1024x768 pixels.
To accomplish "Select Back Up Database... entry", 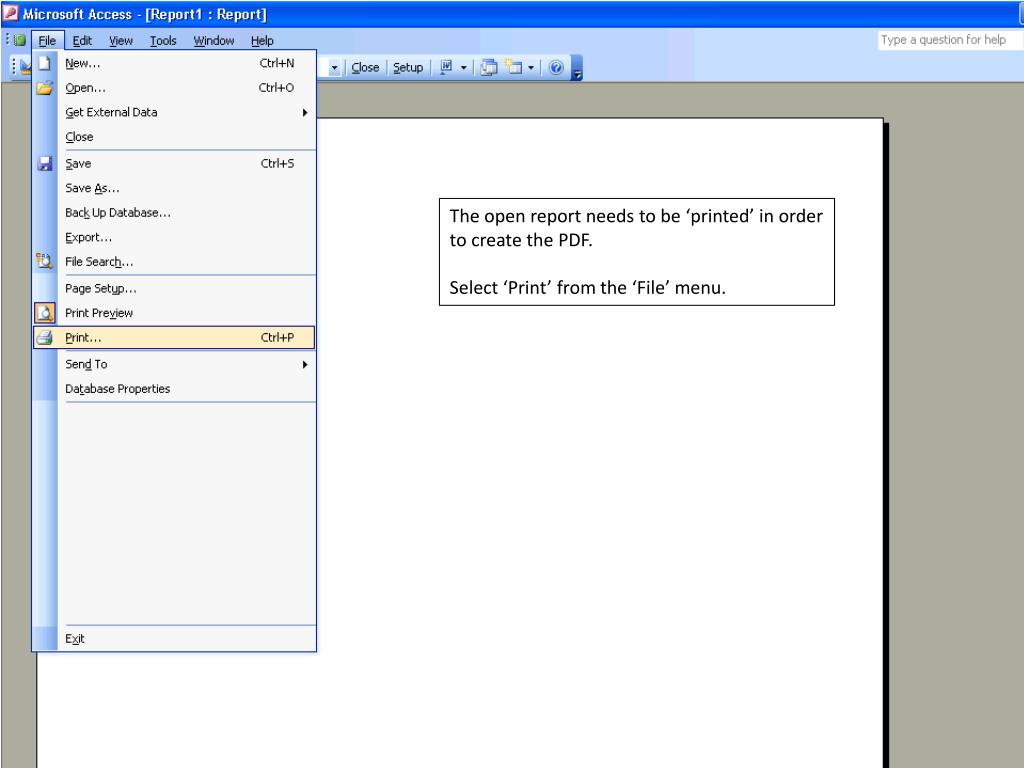I will 174,213.
